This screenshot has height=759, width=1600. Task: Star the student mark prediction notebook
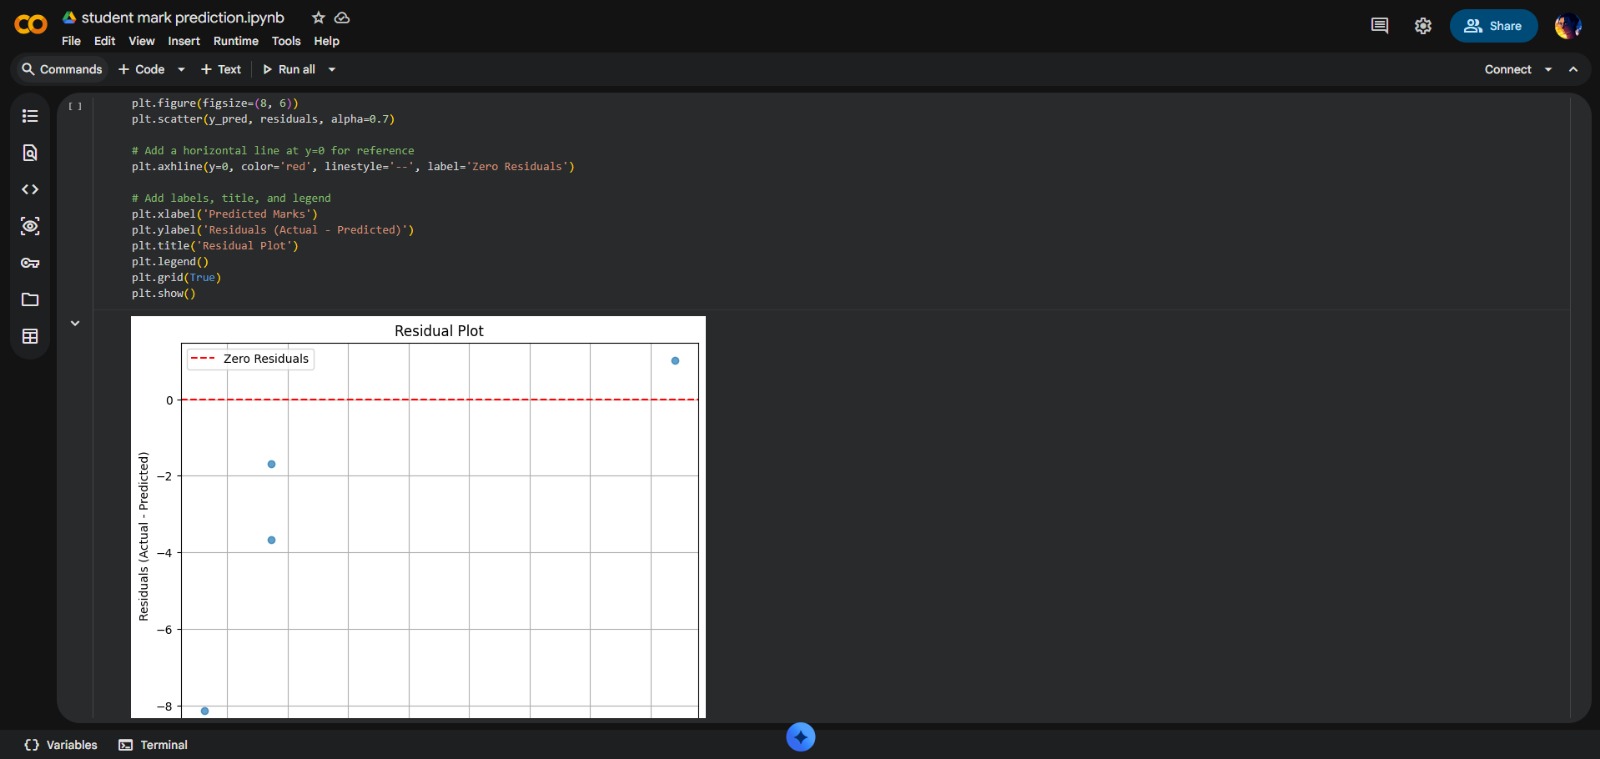318,18
